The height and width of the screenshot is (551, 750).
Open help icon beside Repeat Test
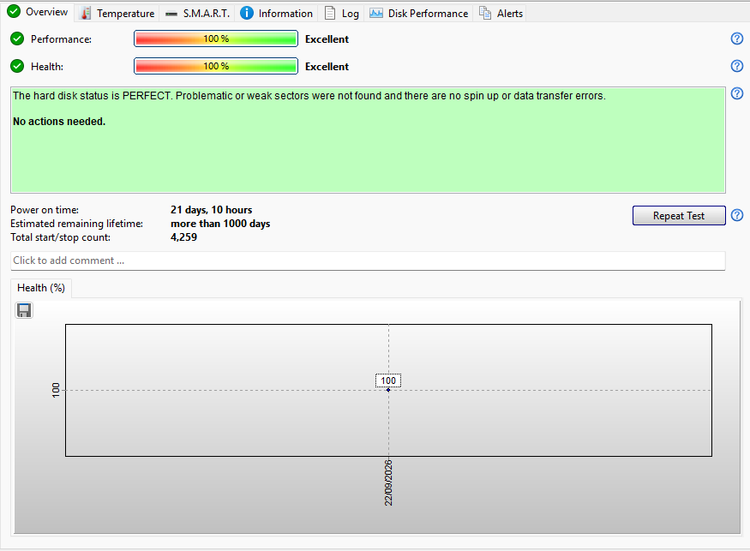point(737,216)
